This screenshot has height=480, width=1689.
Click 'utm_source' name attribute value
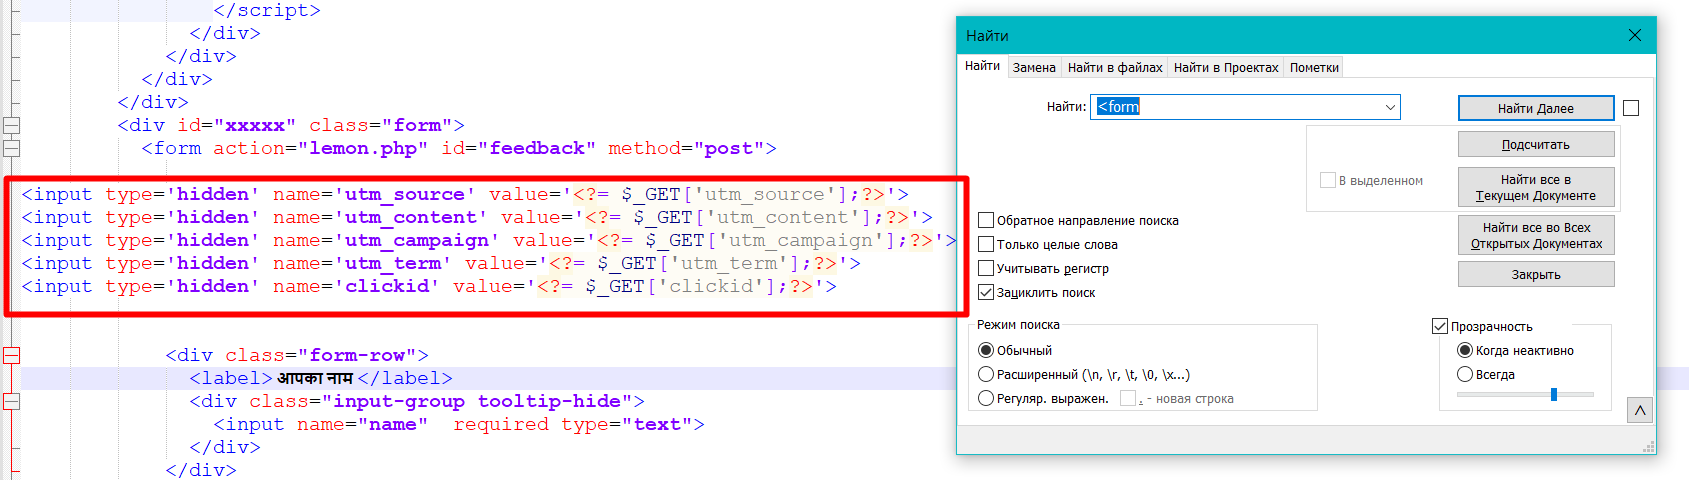(405, 194)
